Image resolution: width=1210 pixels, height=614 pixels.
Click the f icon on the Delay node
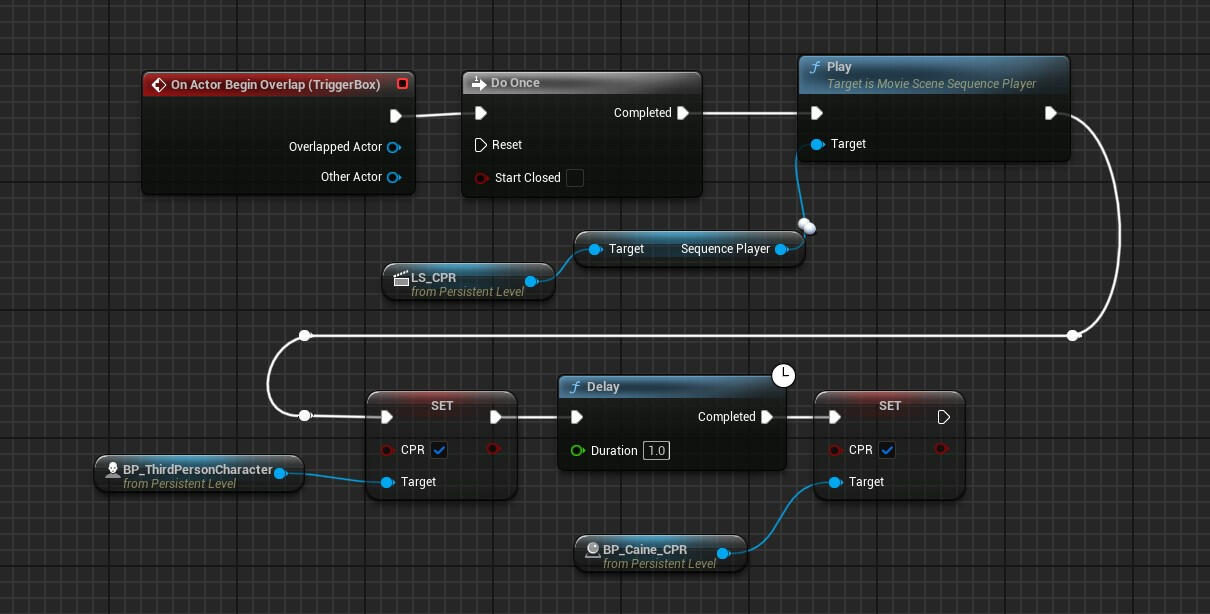pyautogui.click(x=577, y=387)
